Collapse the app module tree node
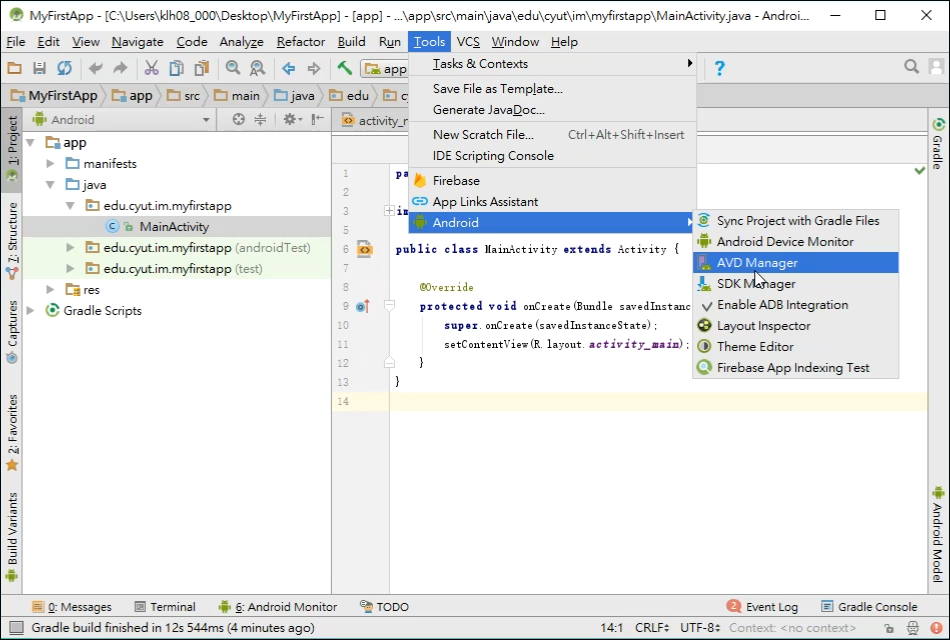This screenshot has width=950, height=640. (x=31, y=142)
